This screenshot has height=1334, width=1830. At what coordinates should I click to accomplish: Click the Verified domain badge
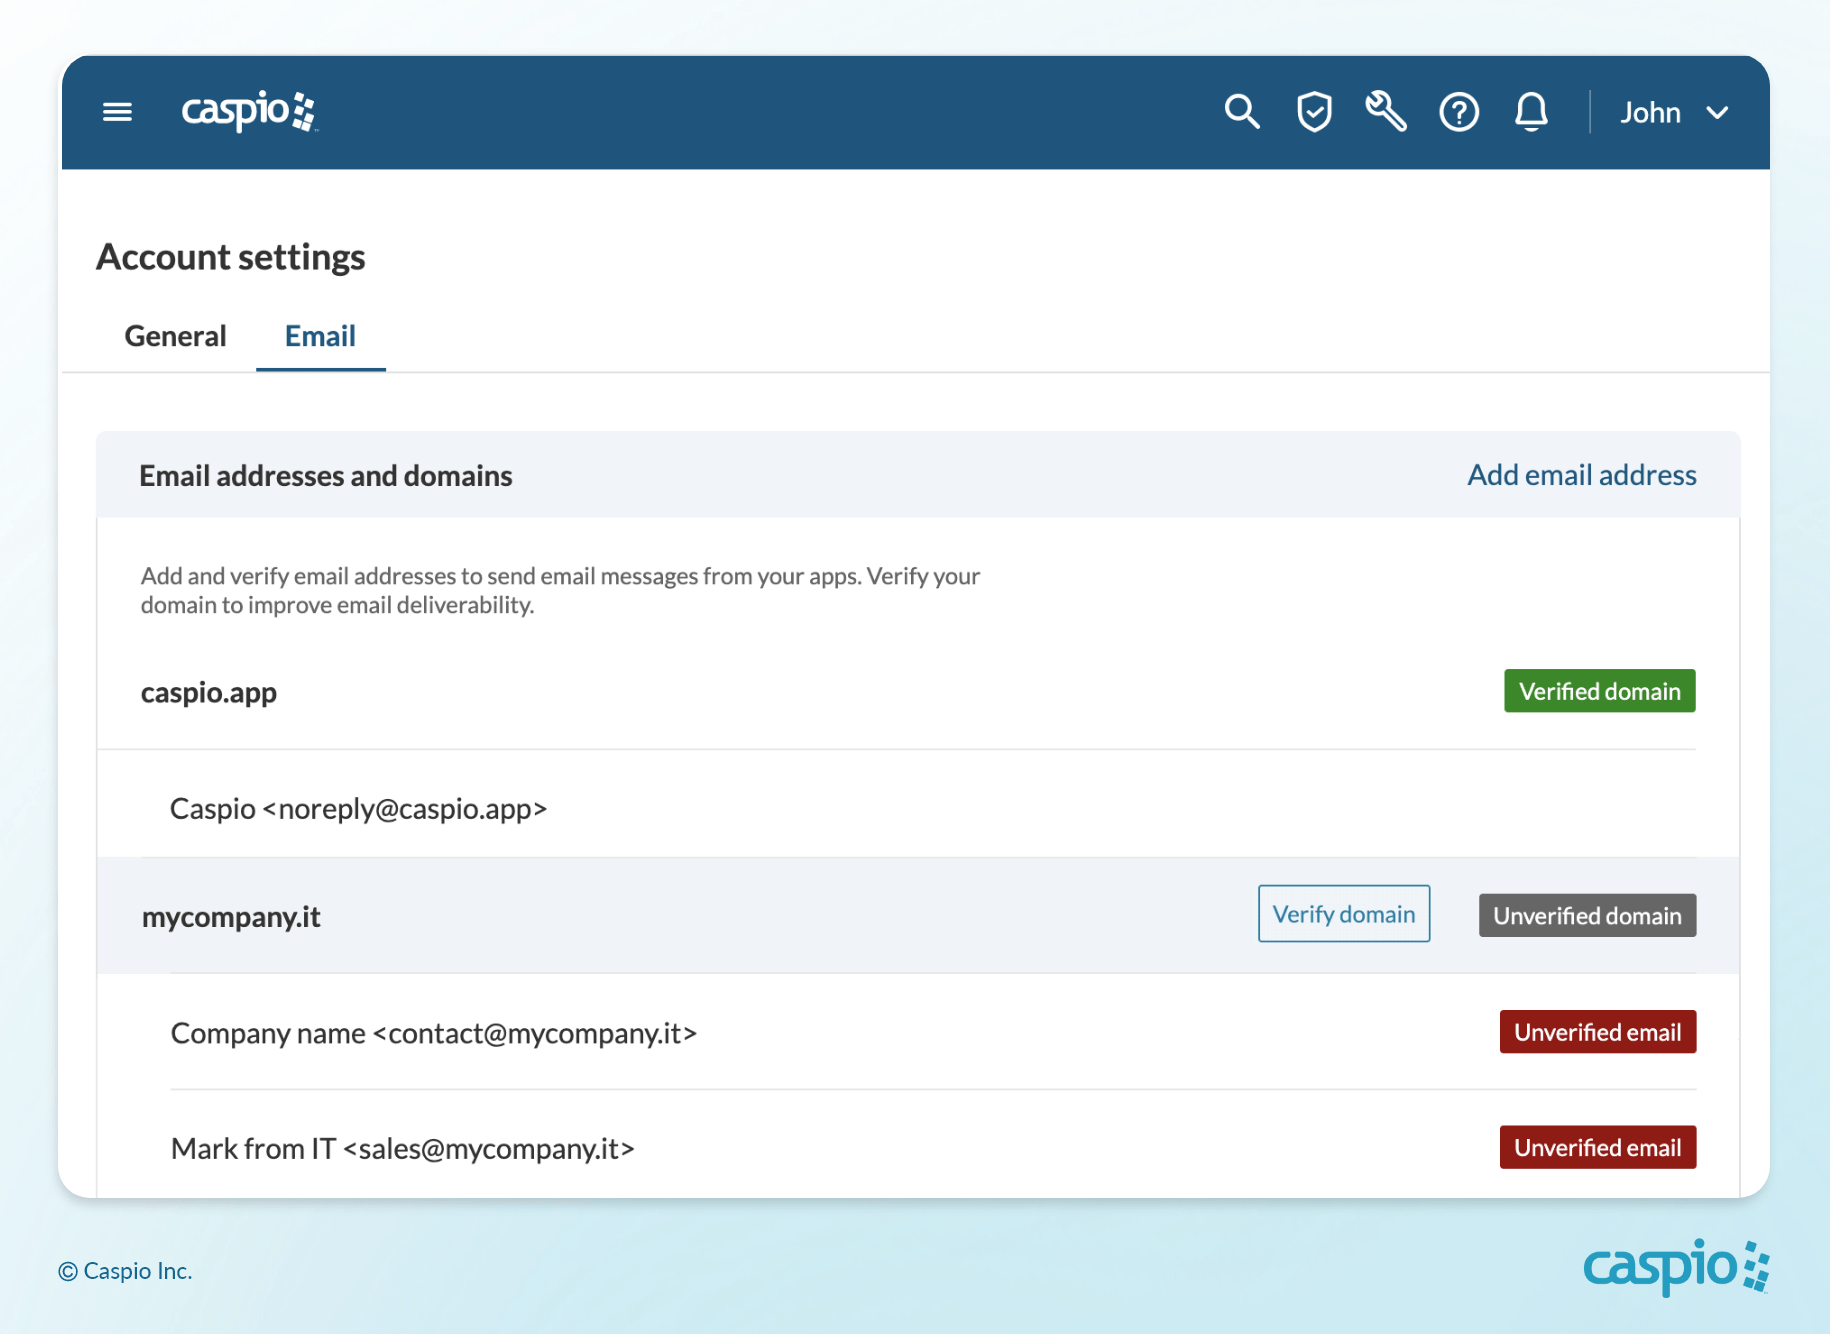(x=1599, y=691)
